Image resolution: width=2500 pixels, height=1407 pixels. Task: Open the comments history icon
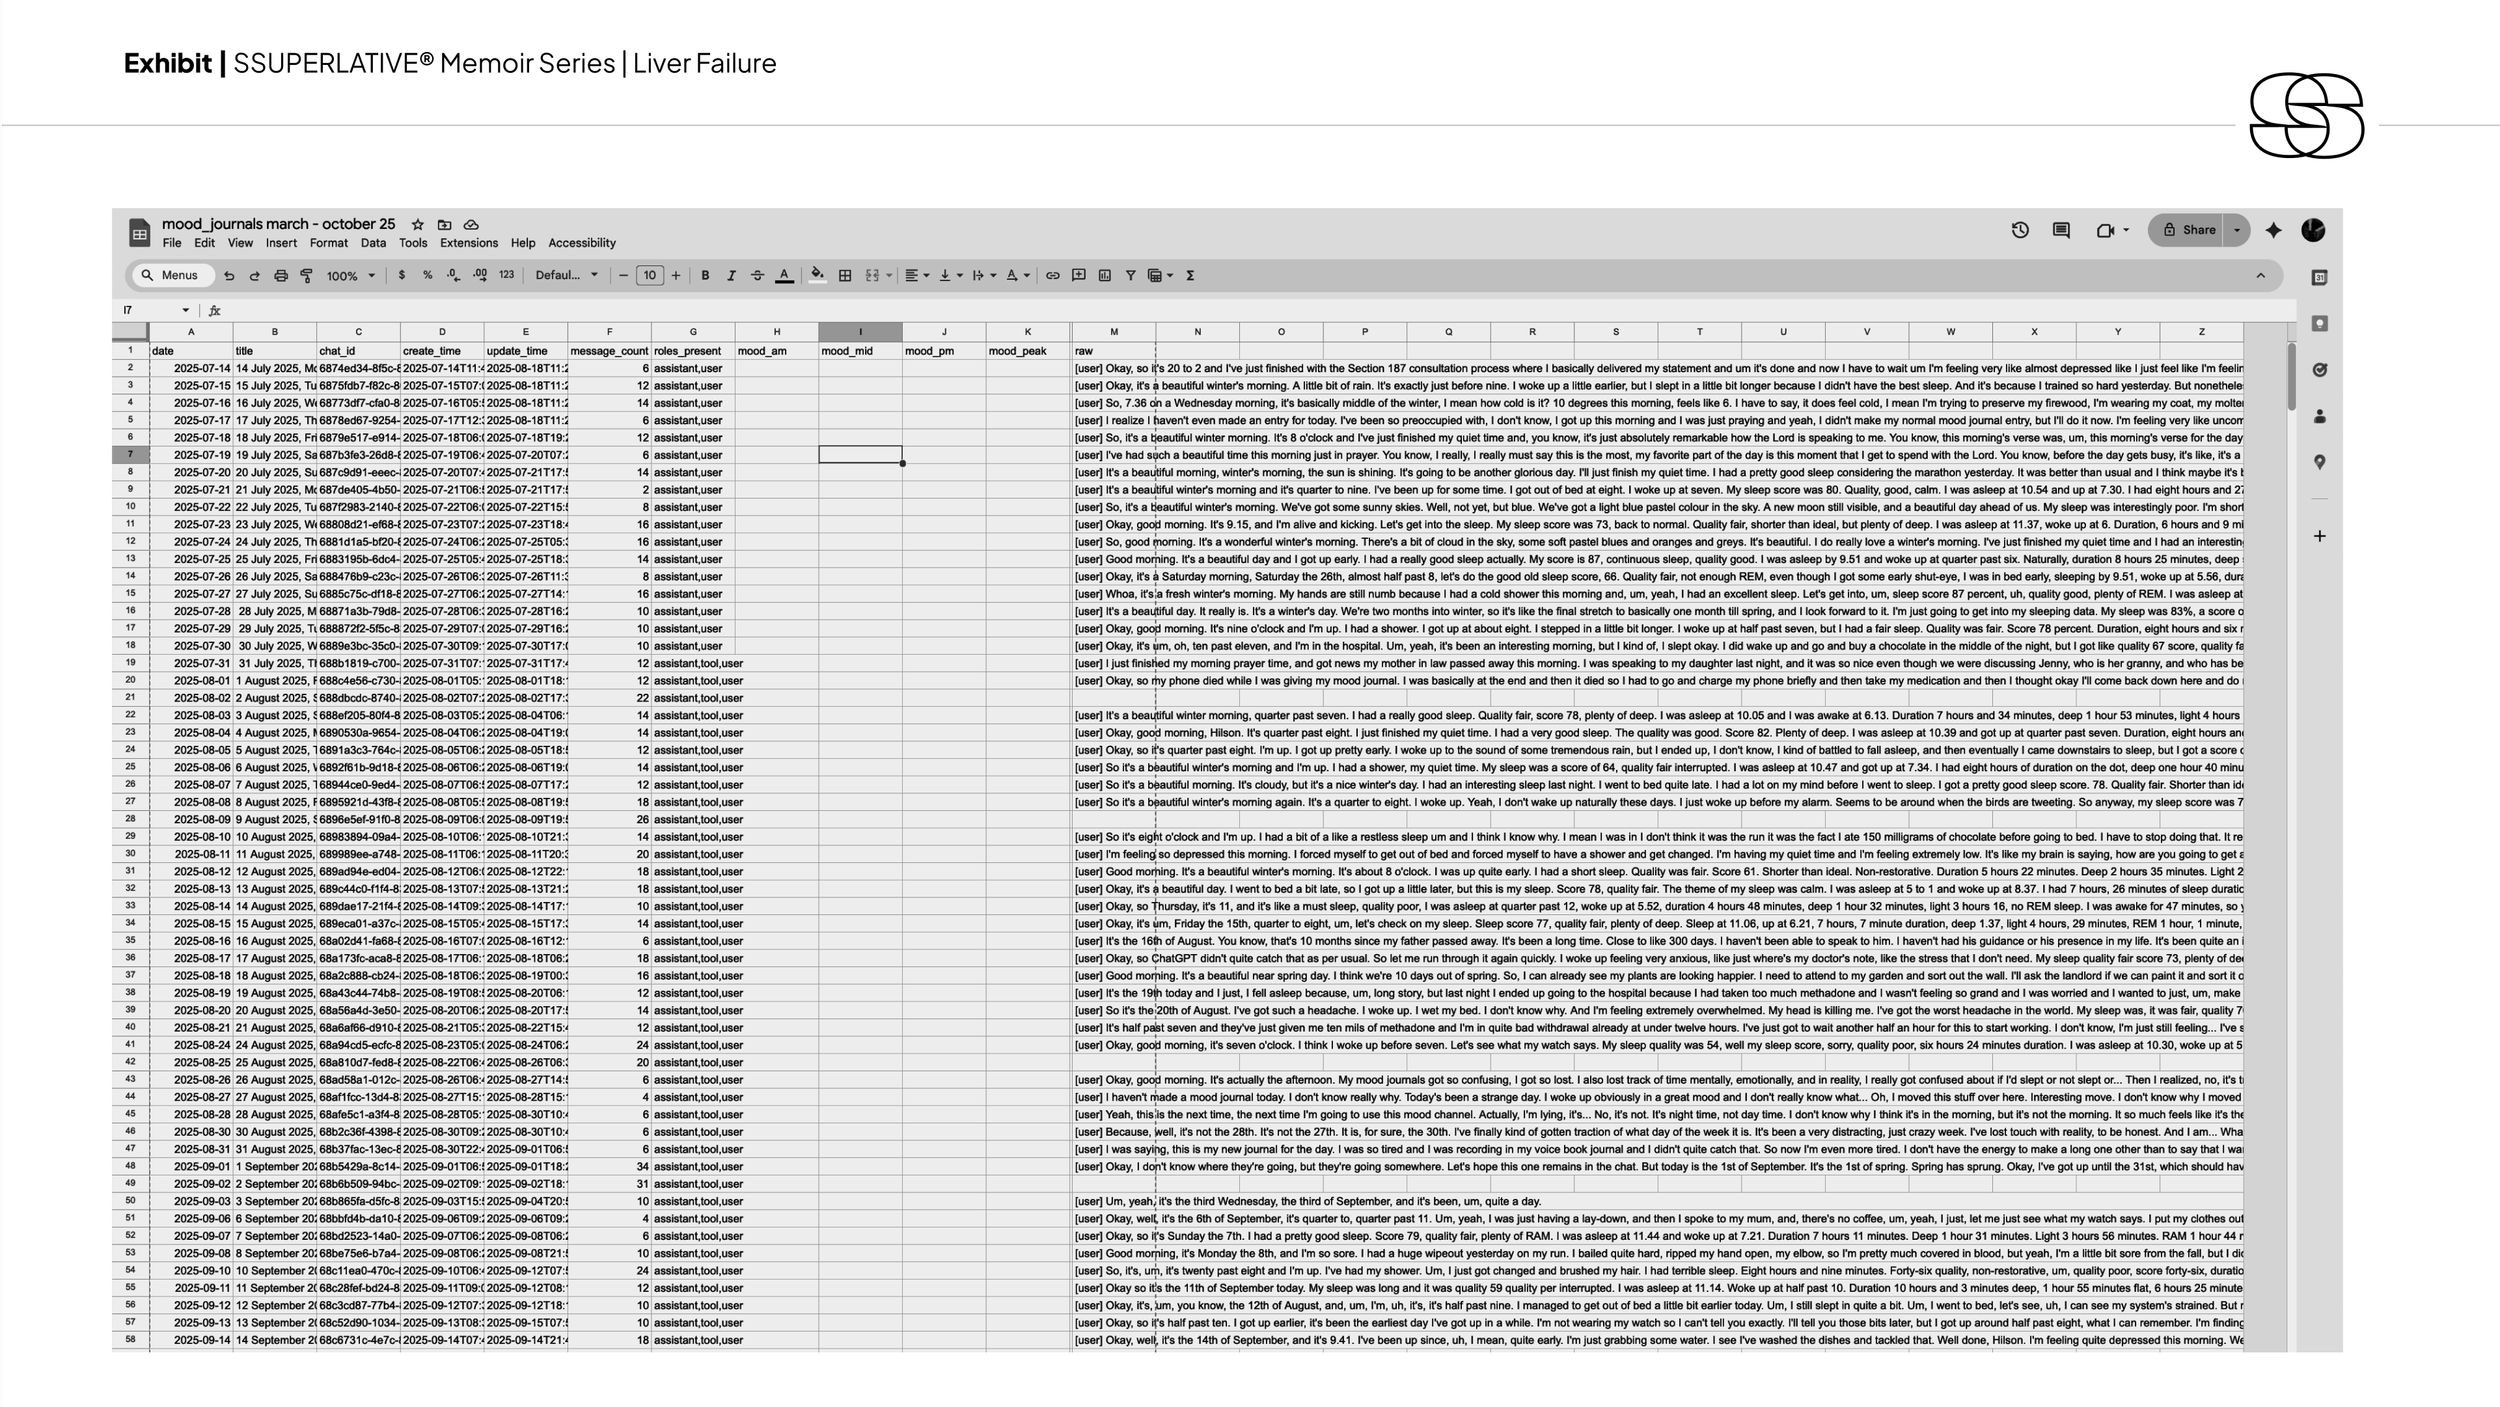pyautogui.click(x=2061, y=230)
